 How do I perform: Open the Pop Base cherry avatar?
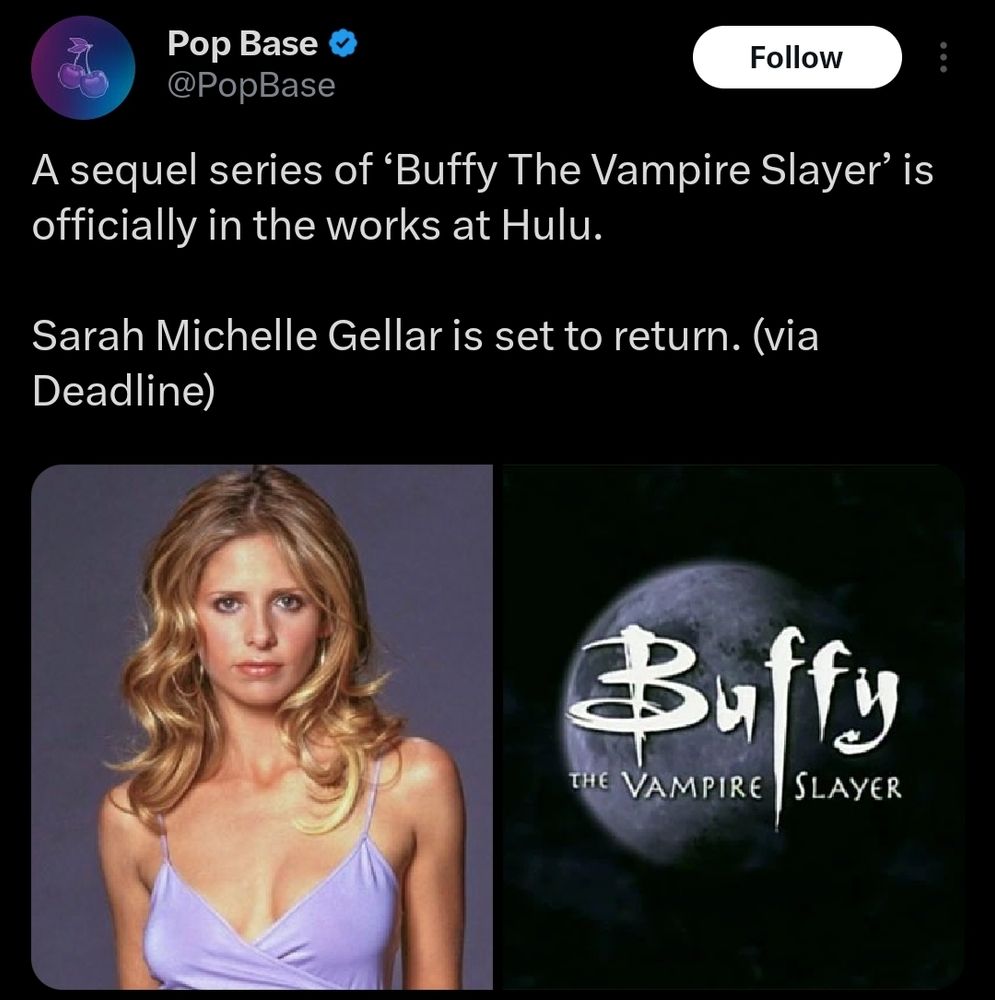click(x=83, y=68)
